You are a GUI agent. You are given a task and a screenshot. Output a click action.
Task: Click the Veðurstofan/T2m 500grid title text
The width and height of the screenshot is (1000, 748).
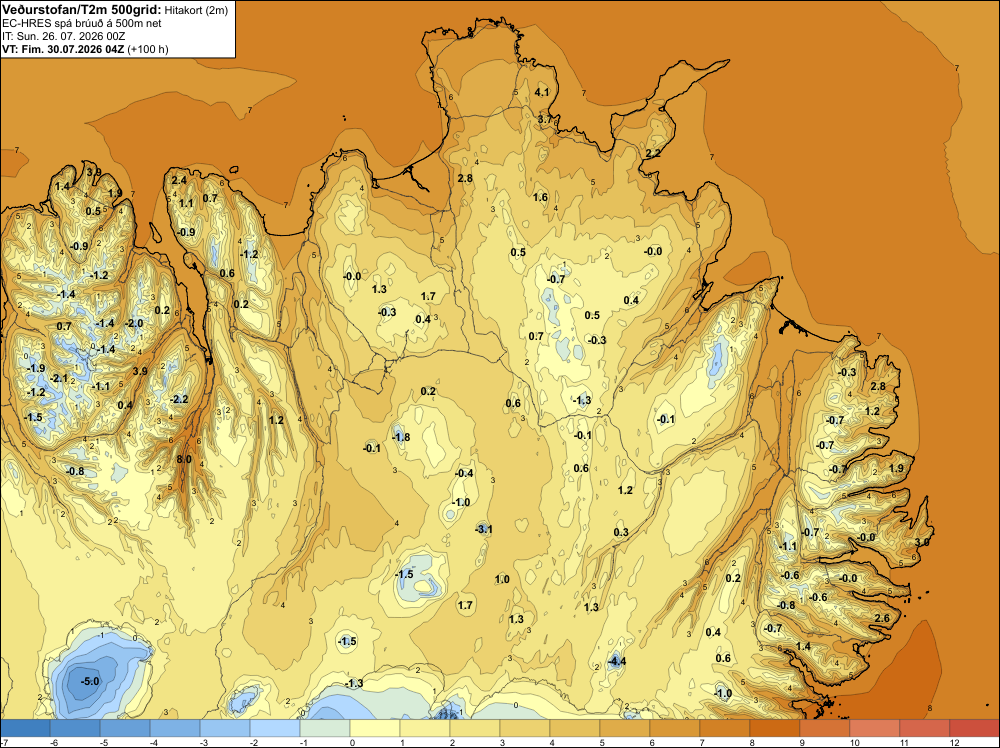point(81,10)
